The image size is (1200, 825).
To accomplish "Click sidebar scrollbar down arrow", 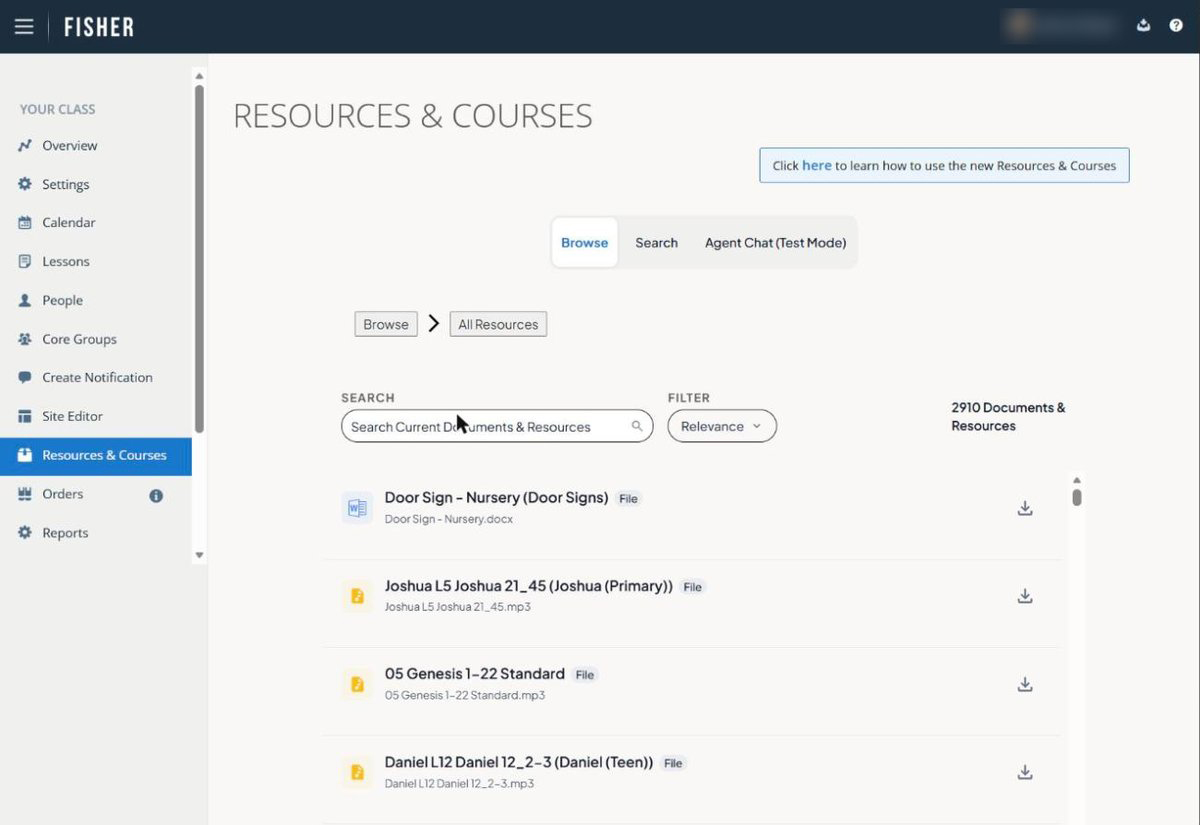I will [199, 555].
